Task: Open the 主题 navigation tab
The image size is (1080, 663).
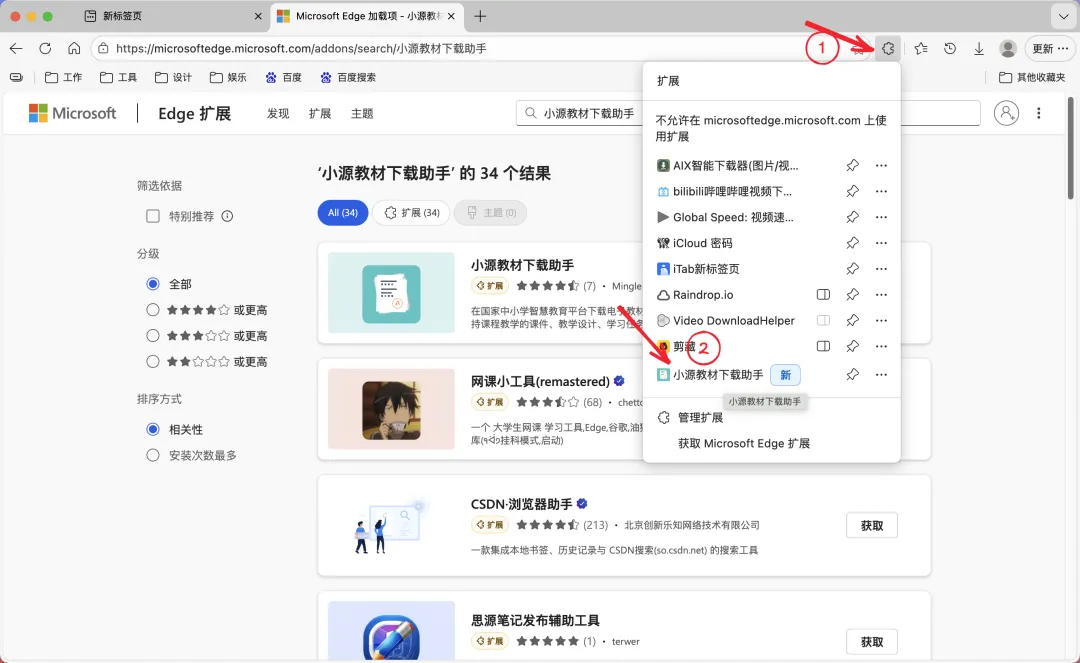Action: coord(362,114)
